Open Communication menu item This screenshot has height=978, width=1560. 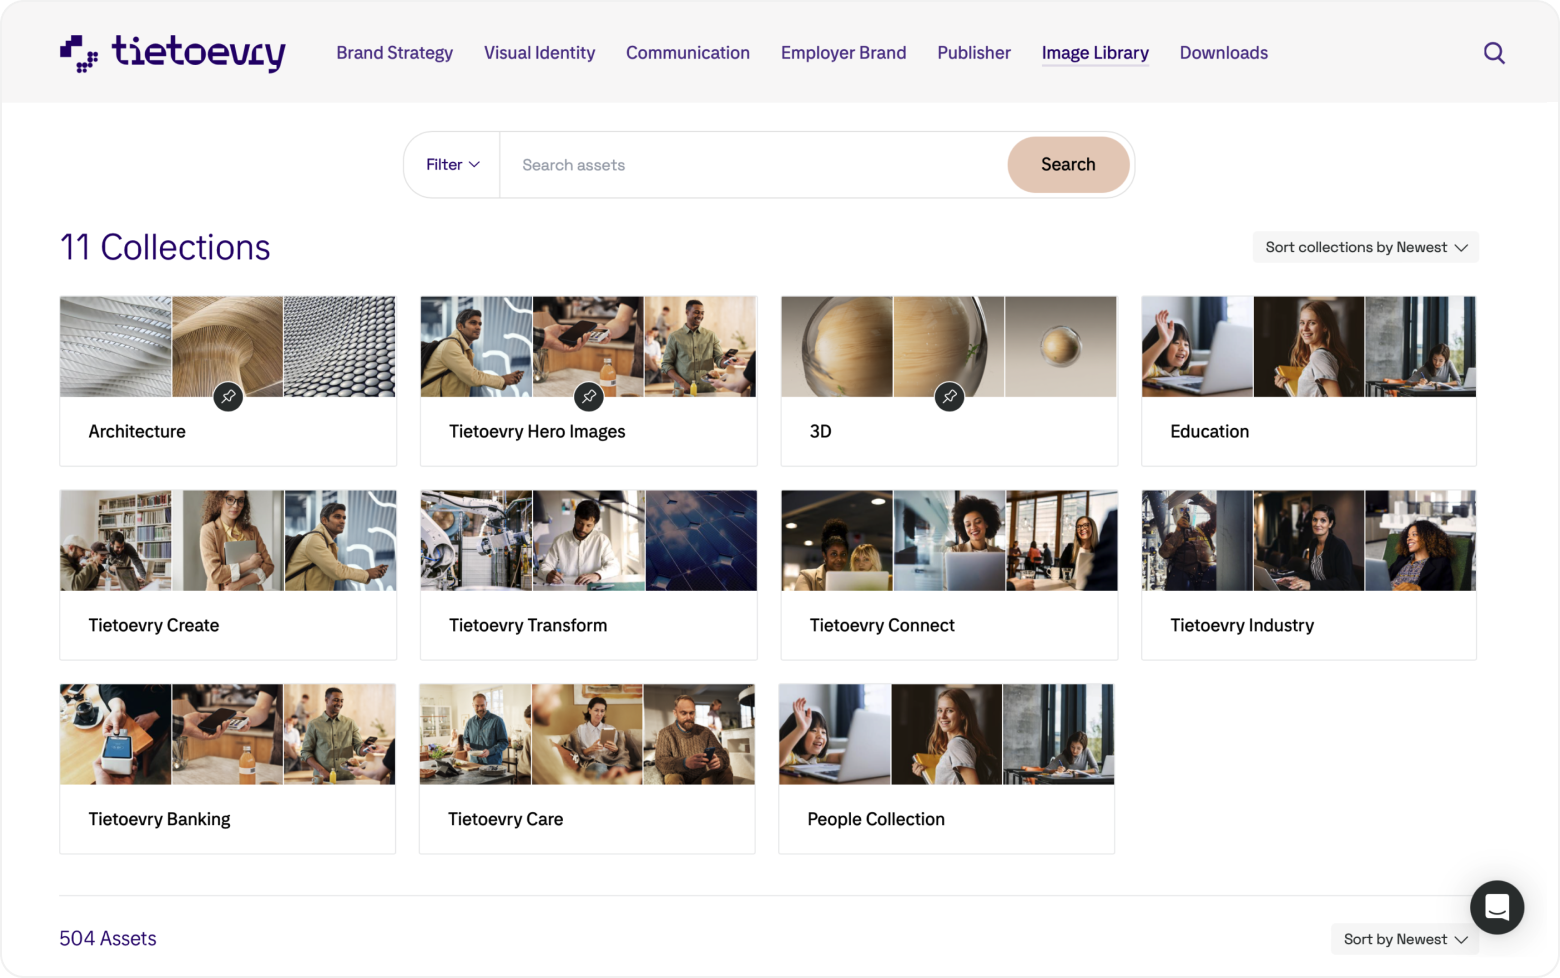(x=688, y=53)
